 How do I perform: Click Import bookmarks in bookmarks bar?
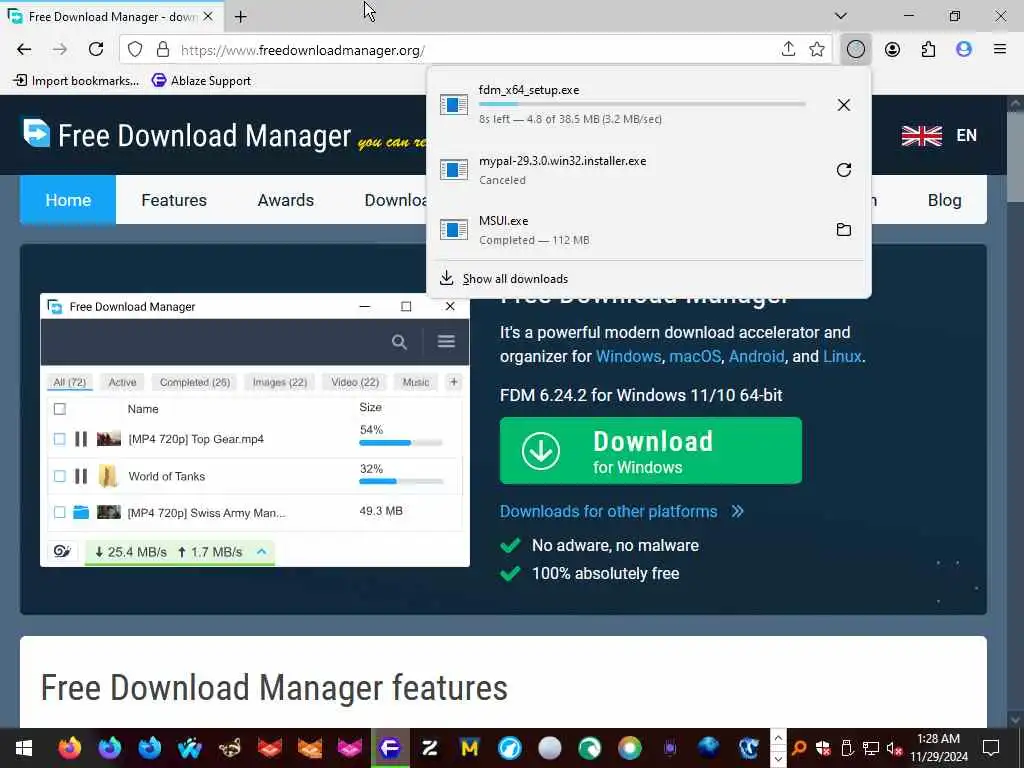coord(76,81)
